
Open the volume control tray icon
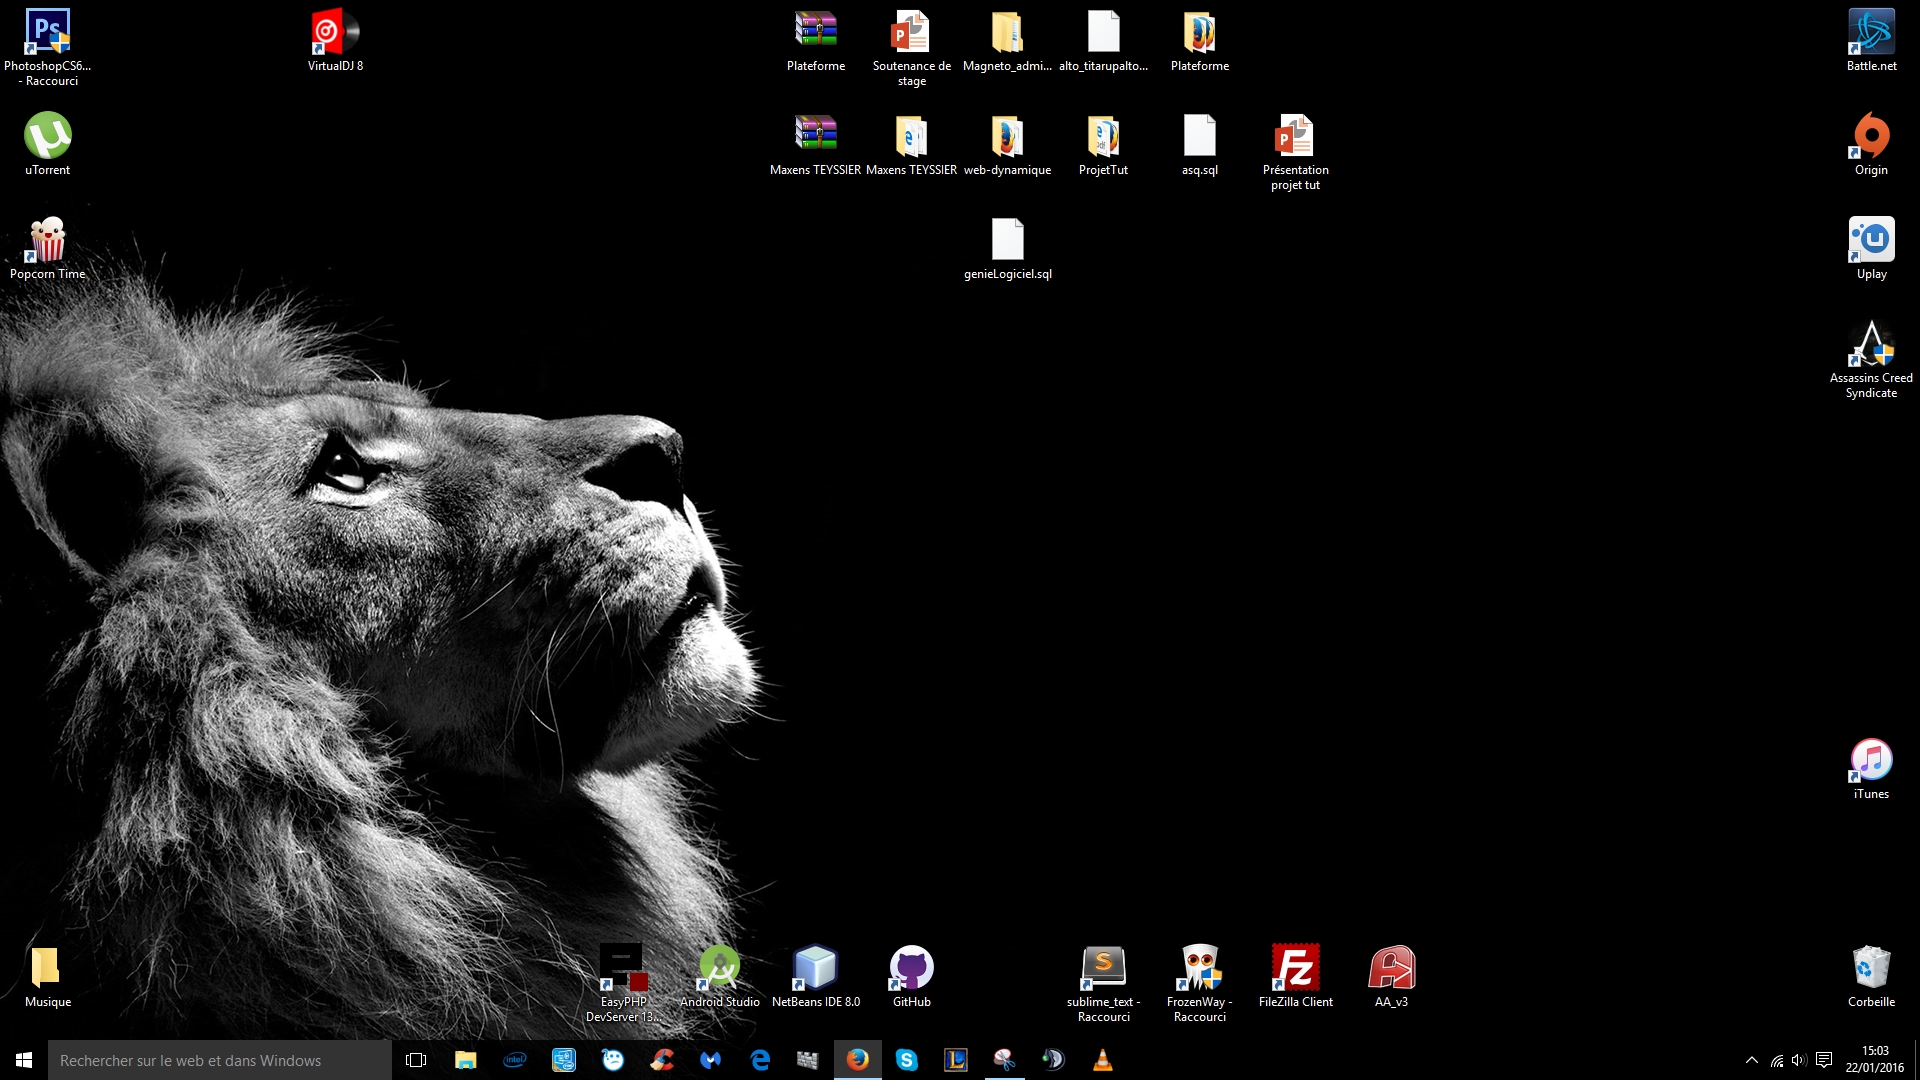(1799, 1060)
